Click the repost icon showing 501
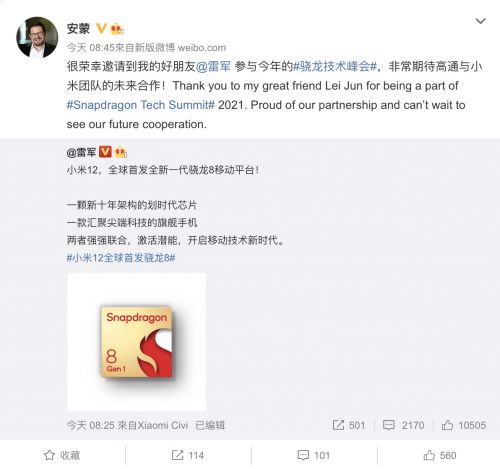This screenshot has width=500, height=469. pos(338,425)
